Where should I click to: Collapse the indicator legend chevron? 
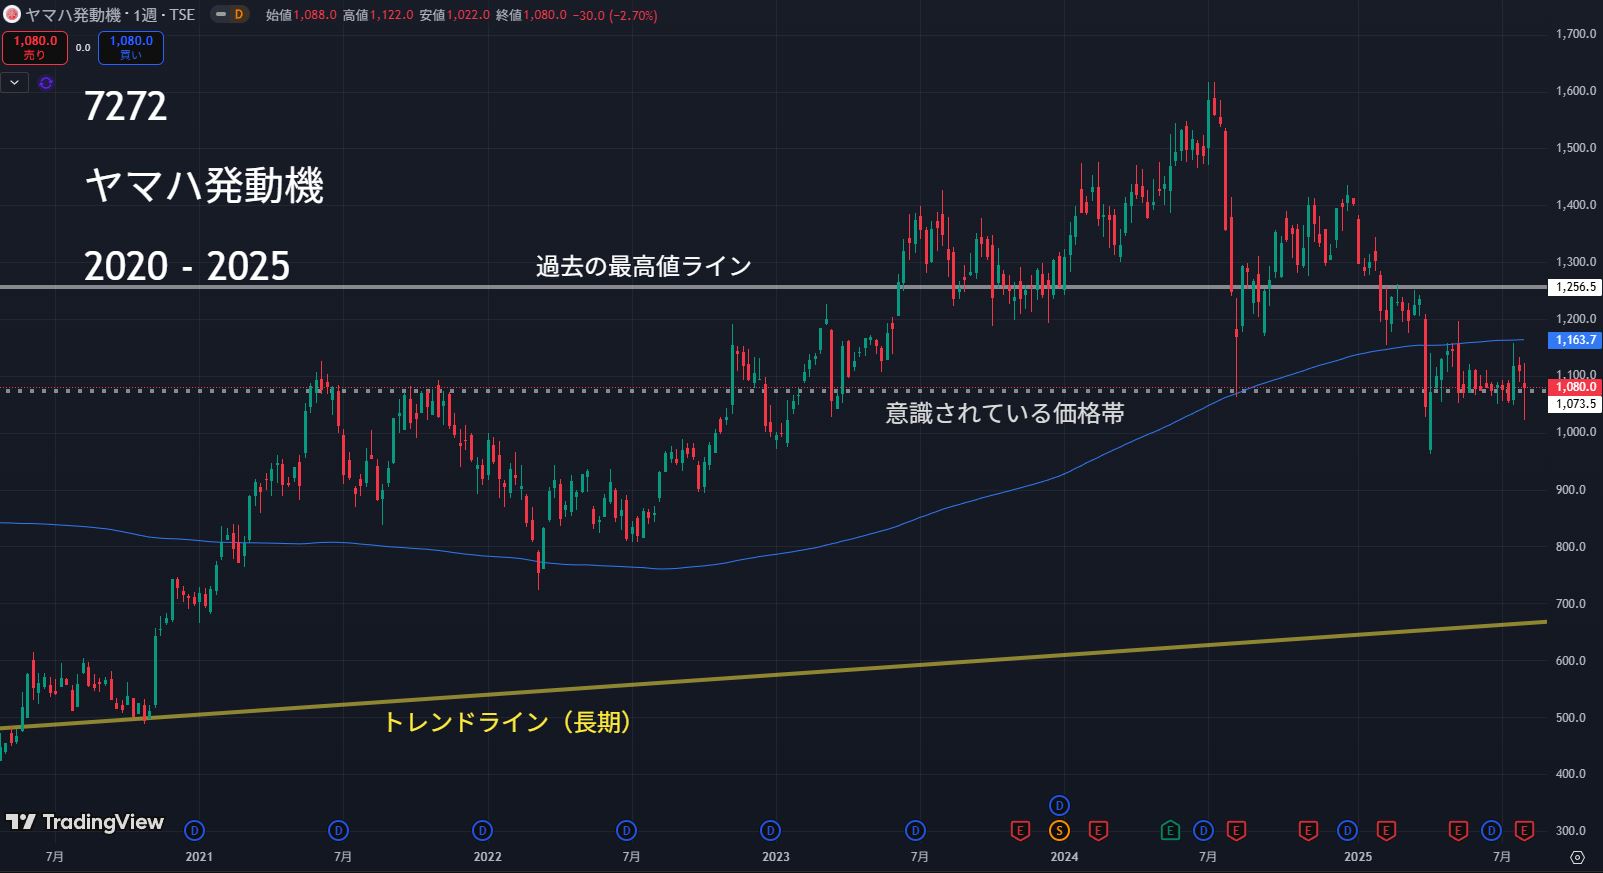click(14, 83)
